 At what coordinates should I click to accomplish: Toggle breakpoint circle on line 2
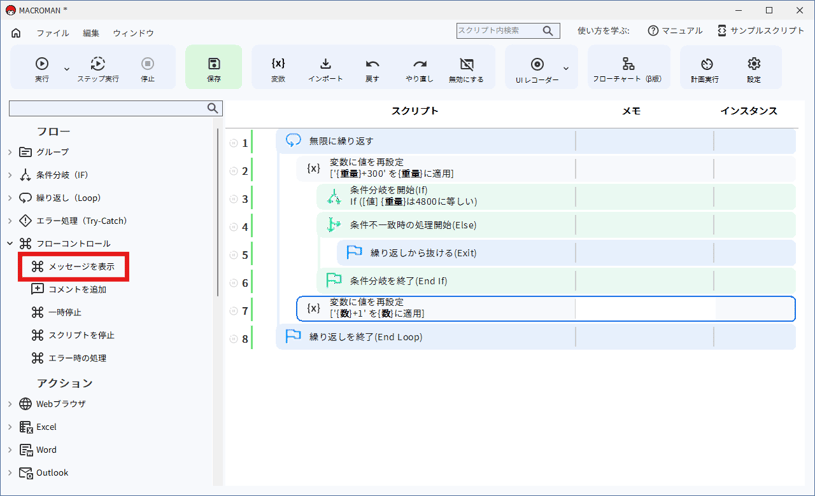[x=233, y=171]
